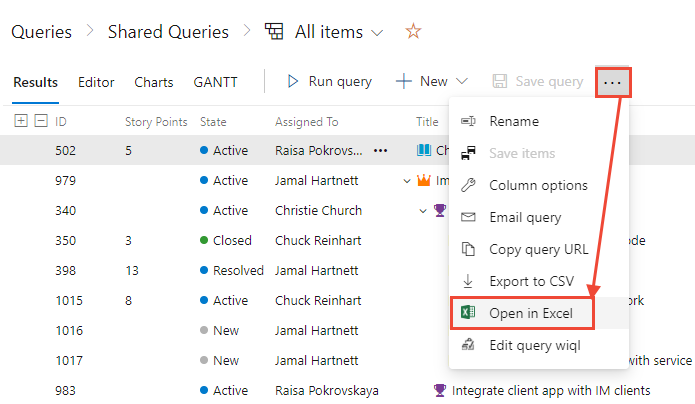Click the Copy query URL icon
This screenshot has width=695, height=404.
coord(467,250)
